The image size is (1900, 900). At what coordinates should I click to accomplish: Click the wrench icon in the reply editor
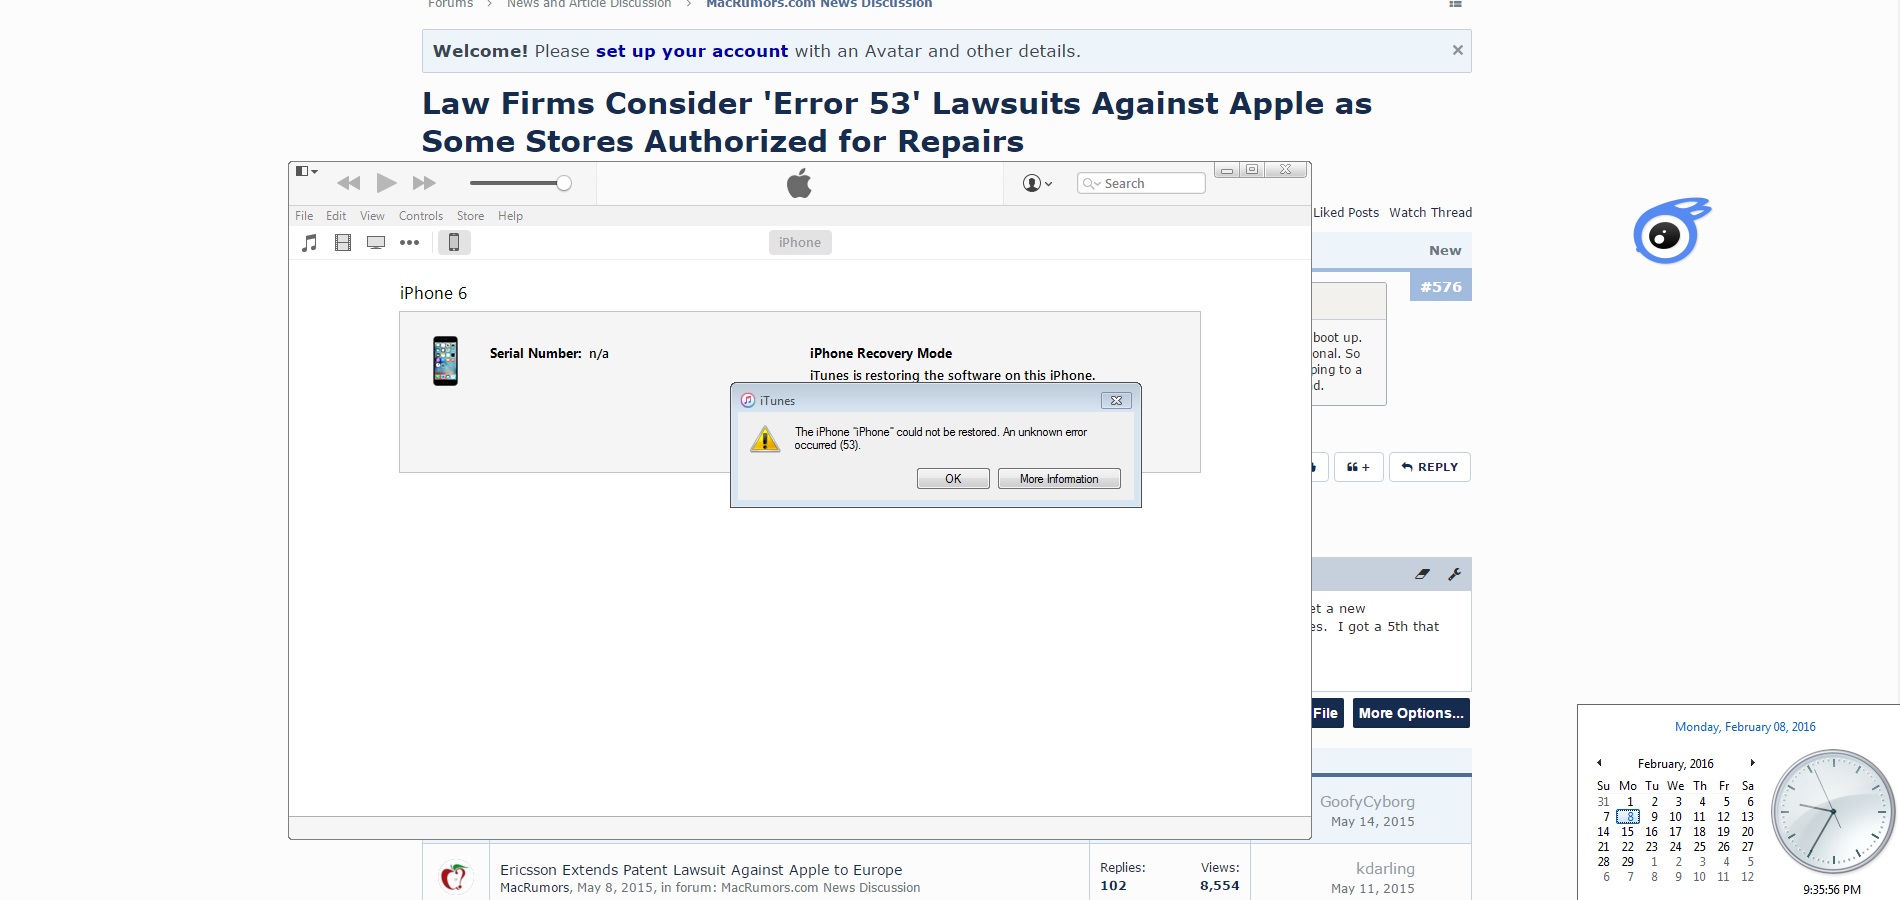[1454, 574]
